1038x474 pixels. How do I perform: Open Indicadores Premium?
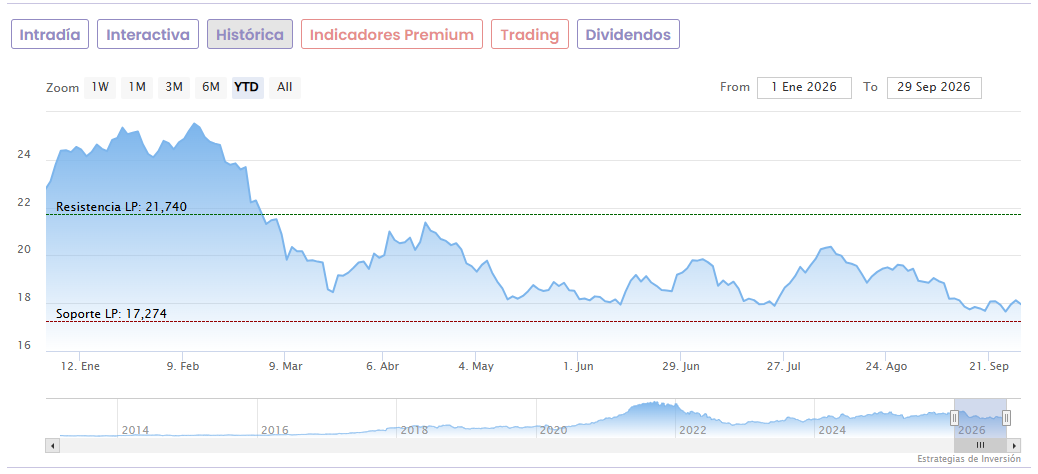(x=392, y=34)
